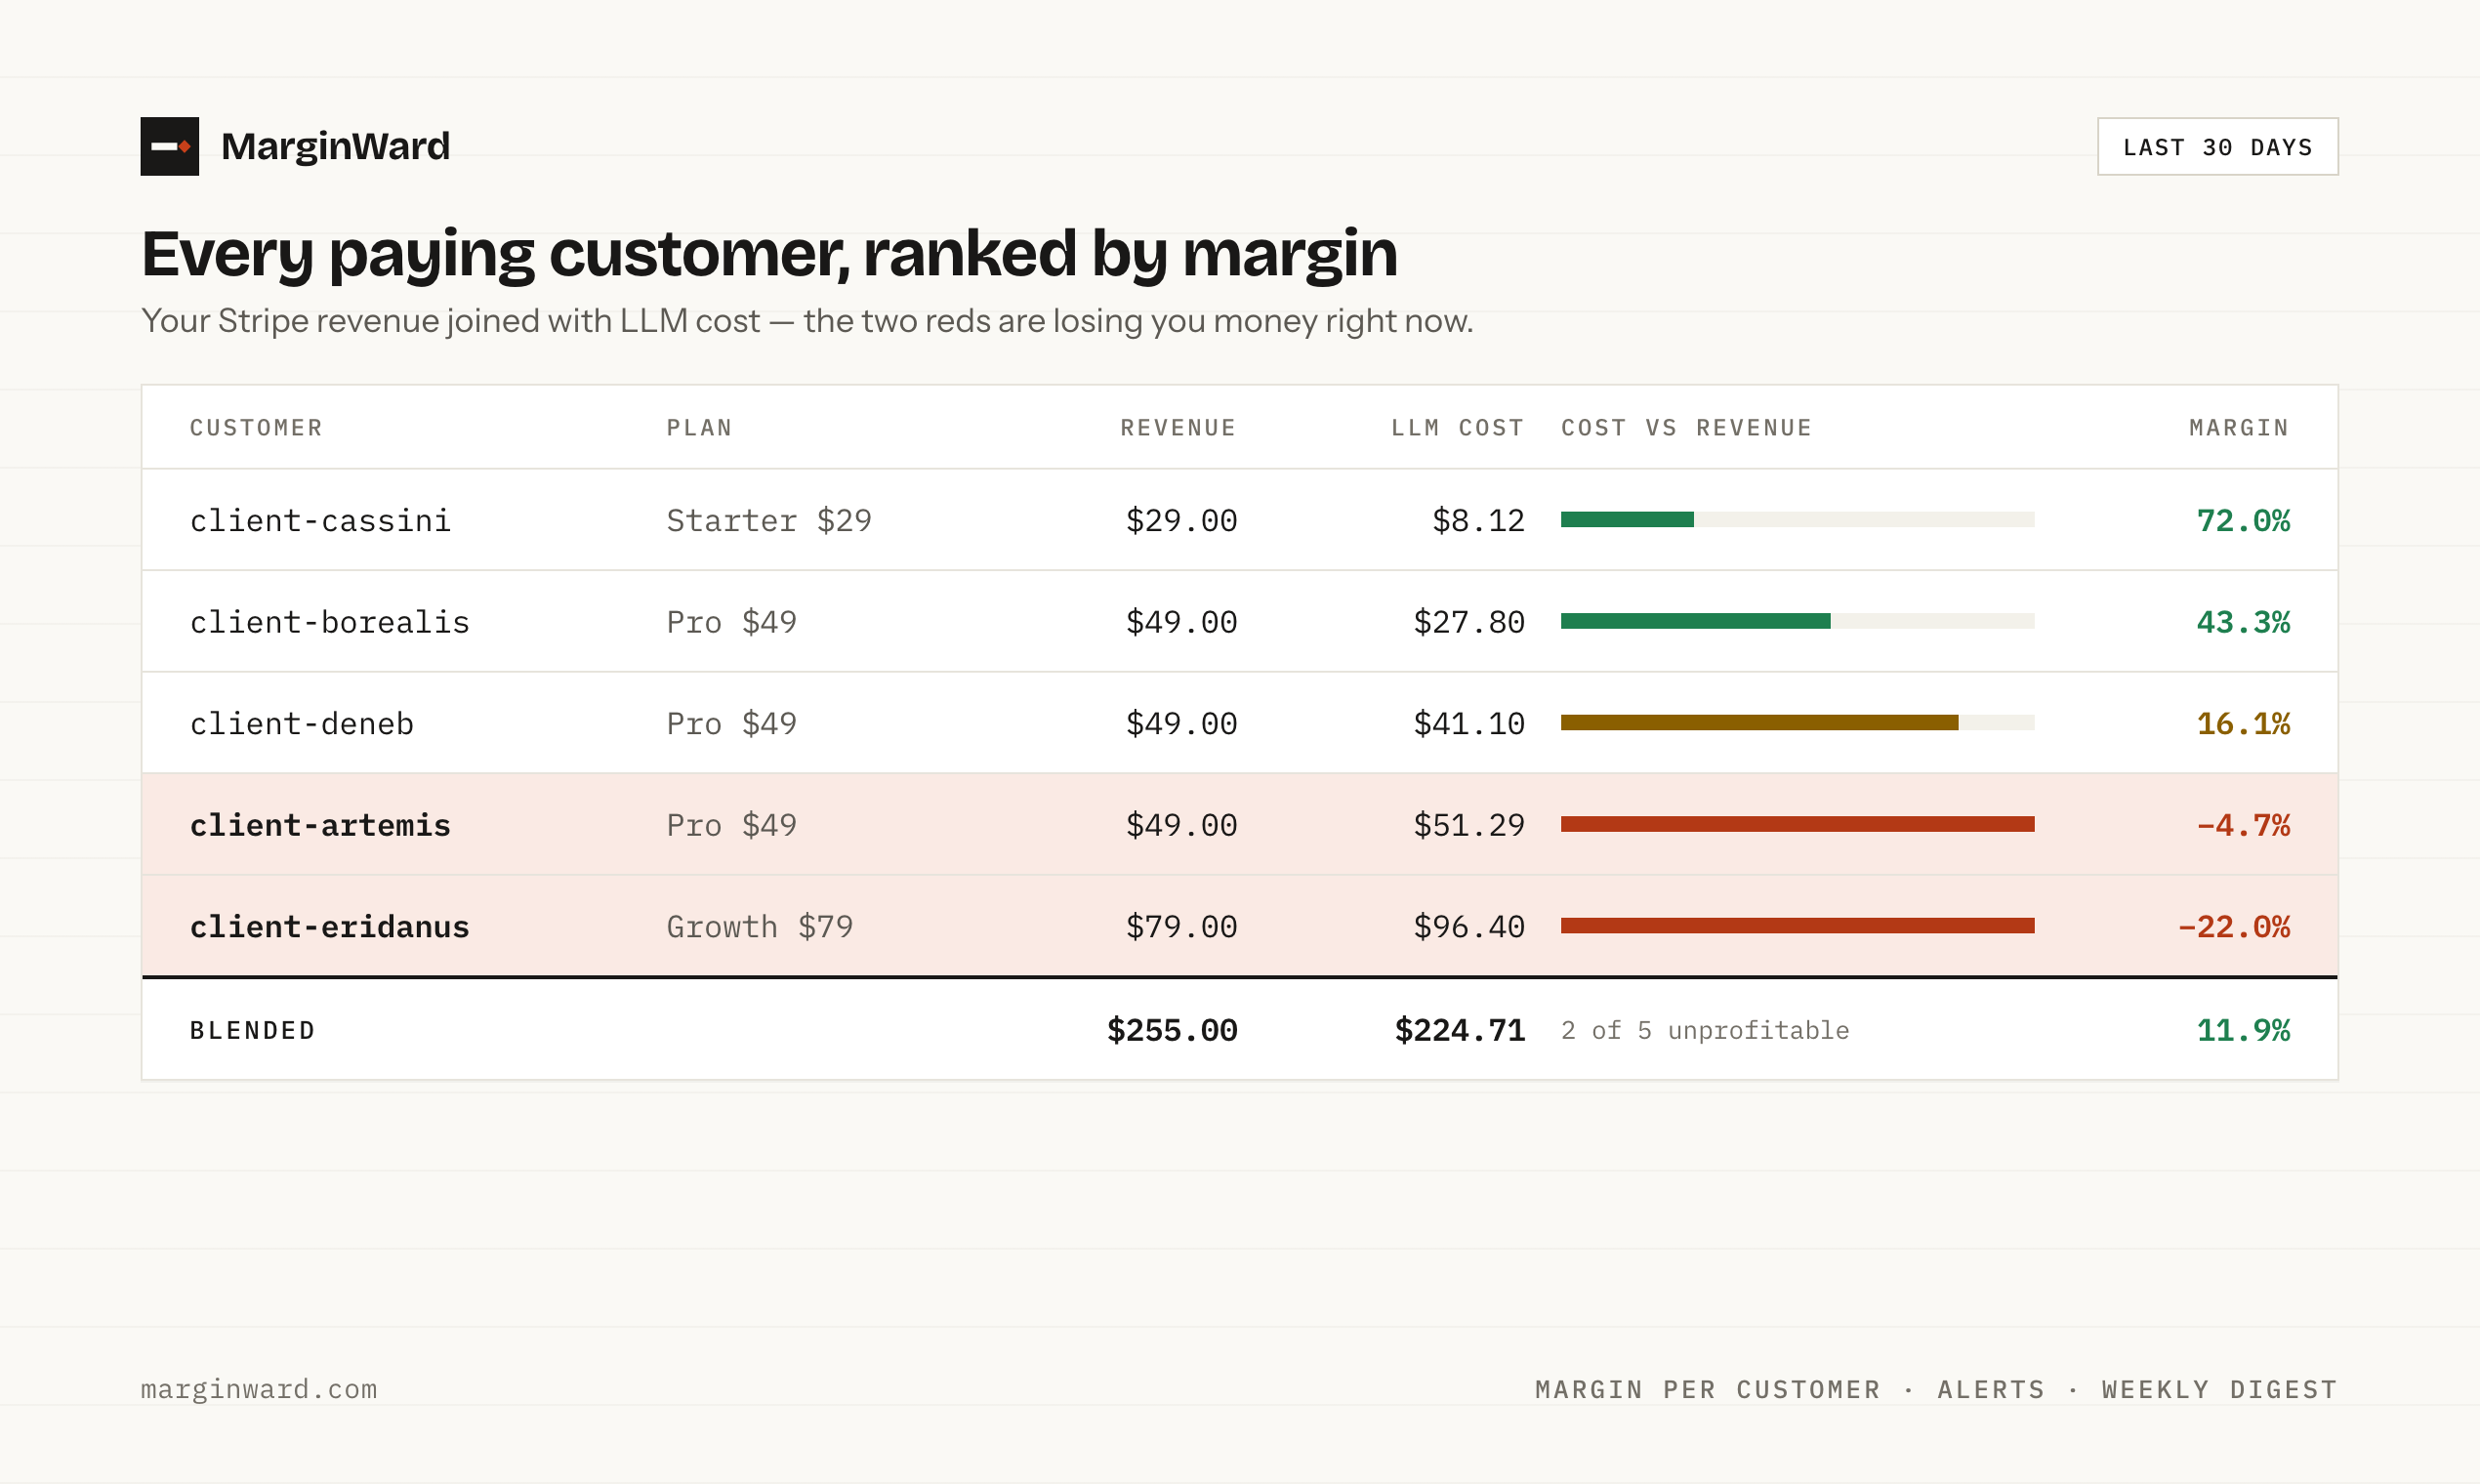
Task: Open unprofitable customer client-eridanus
Action: [x=1239, y=926]
